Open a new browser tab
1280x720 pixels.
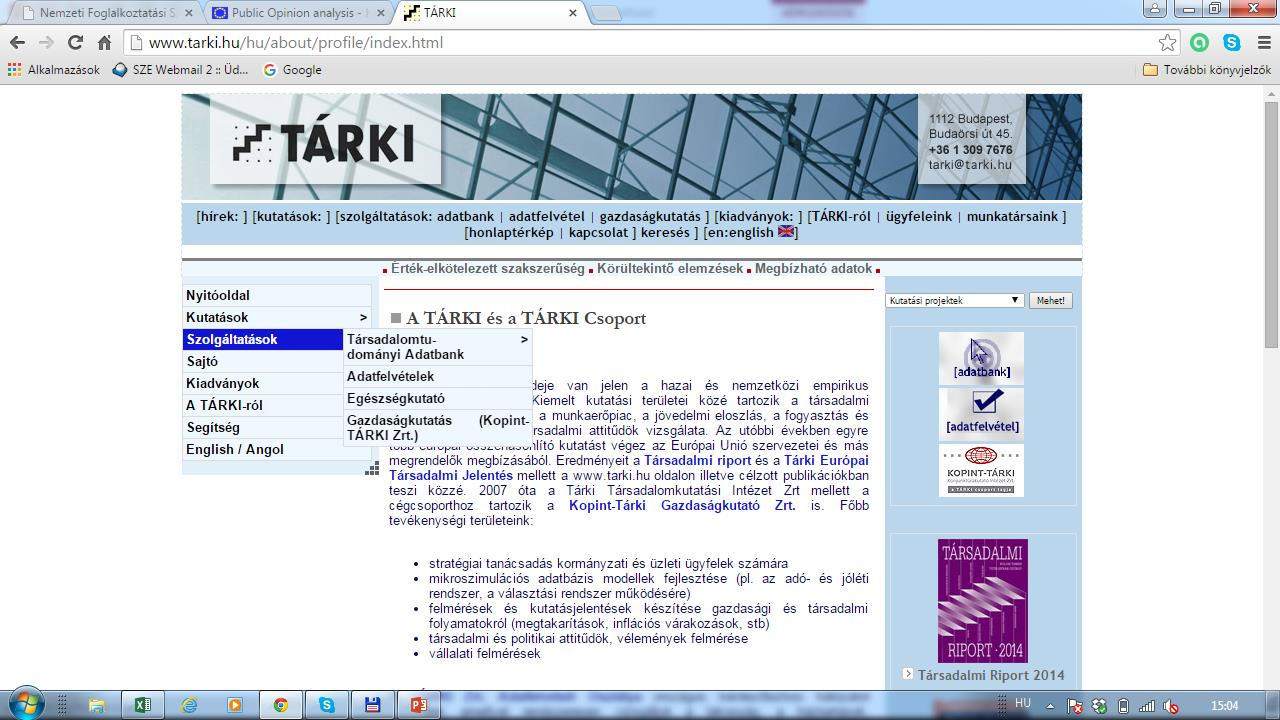pos(606,13)
